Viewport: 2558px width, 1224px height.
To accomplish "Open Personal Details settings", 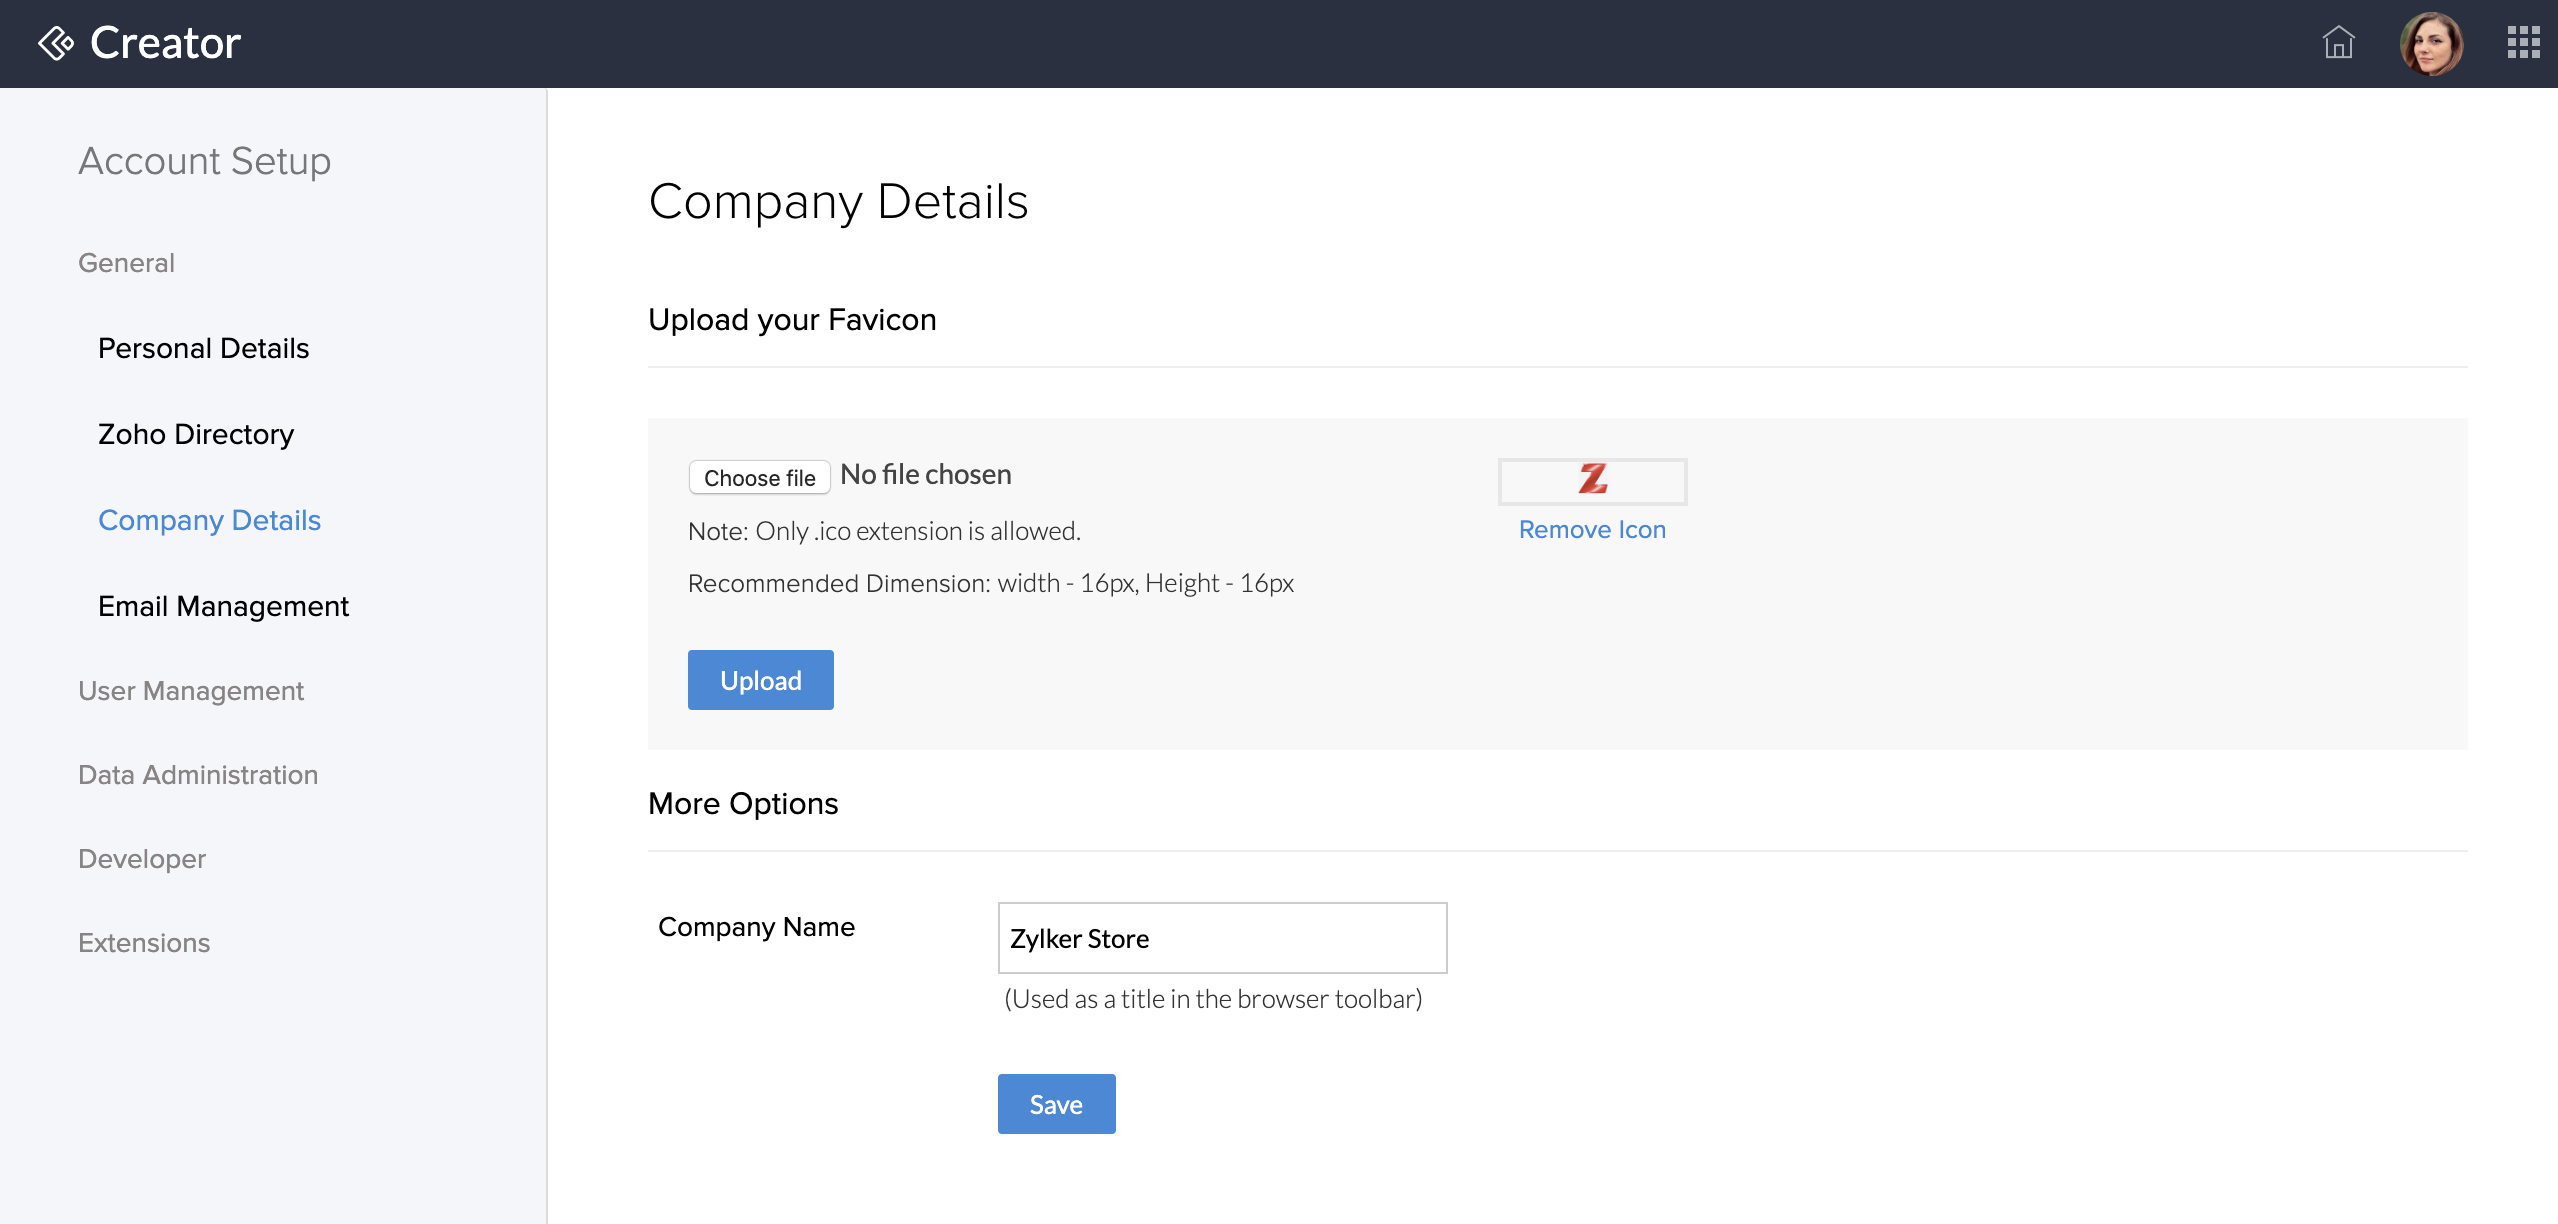I will point(203,348).
